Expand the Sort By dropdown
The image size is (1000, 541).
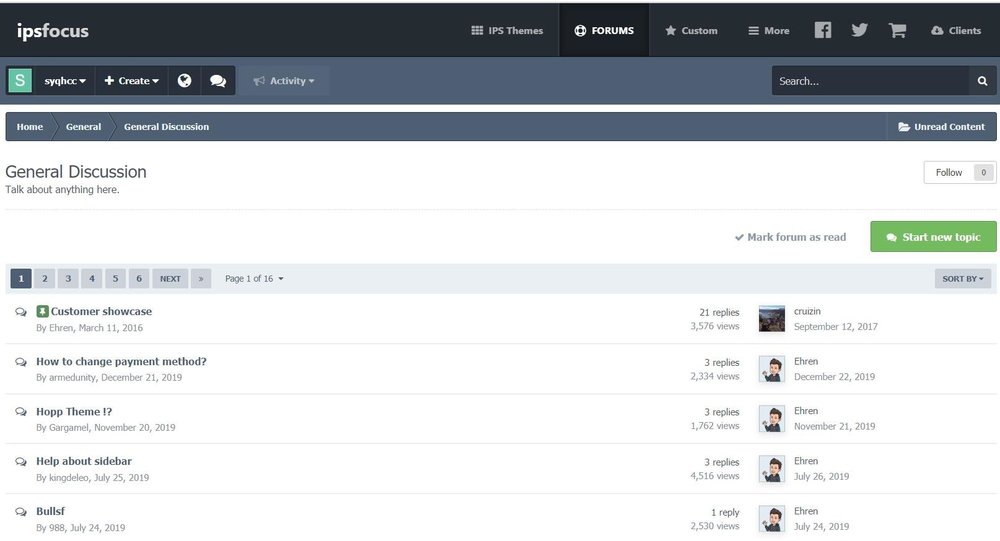click(x=963, y=279)
